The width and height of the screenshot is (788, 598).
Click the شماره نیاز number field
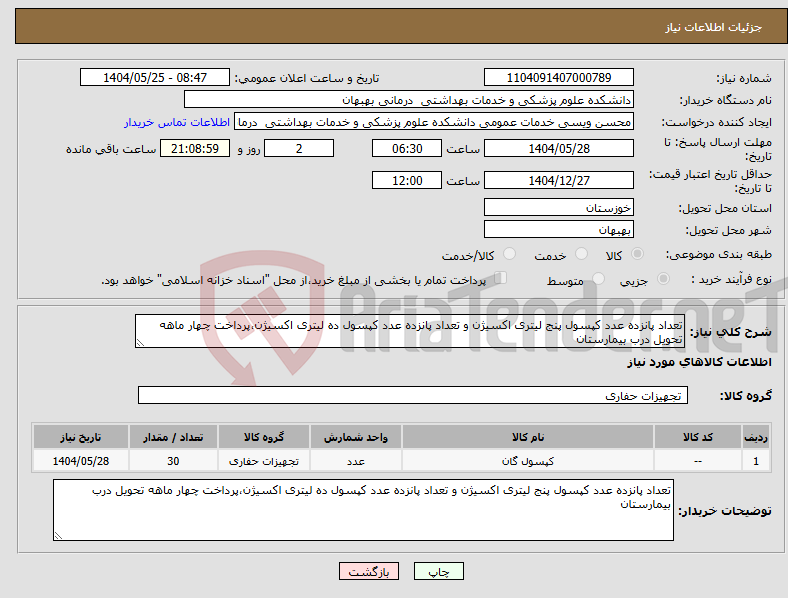(558, 77)
